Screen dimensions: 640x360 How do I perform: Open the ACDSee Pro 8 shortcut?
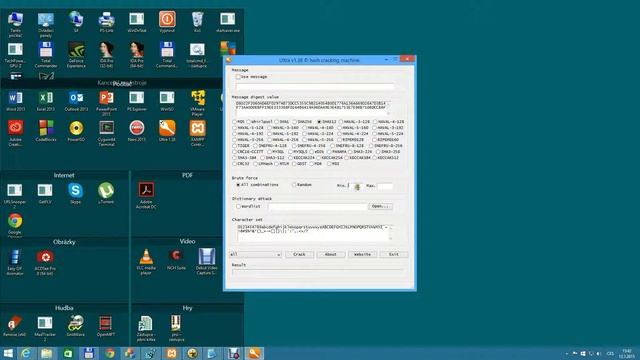coord(45,262)
